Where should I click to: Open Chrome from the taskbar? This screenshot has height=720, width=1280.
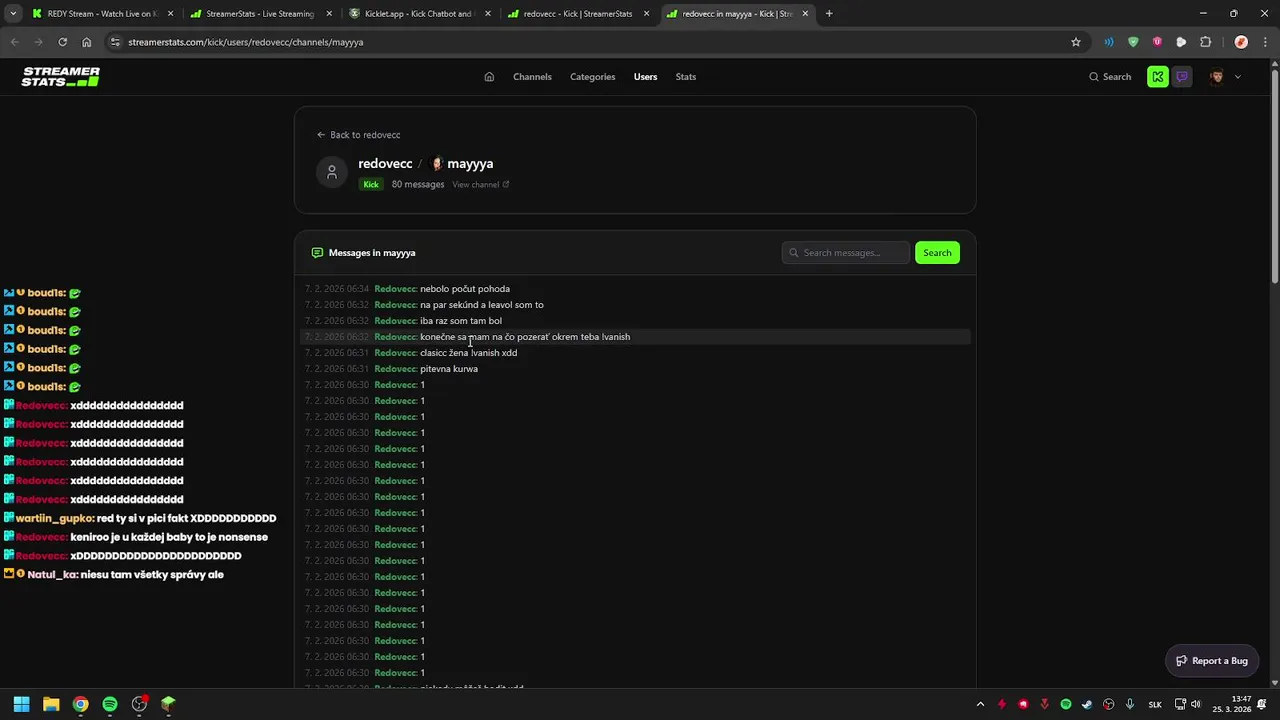pos(80,704)
